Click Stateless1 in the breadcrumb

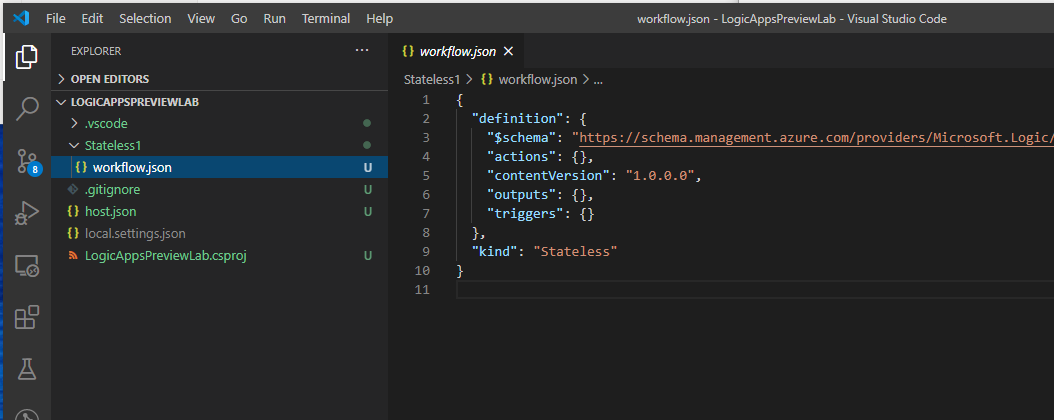[432, 79]
